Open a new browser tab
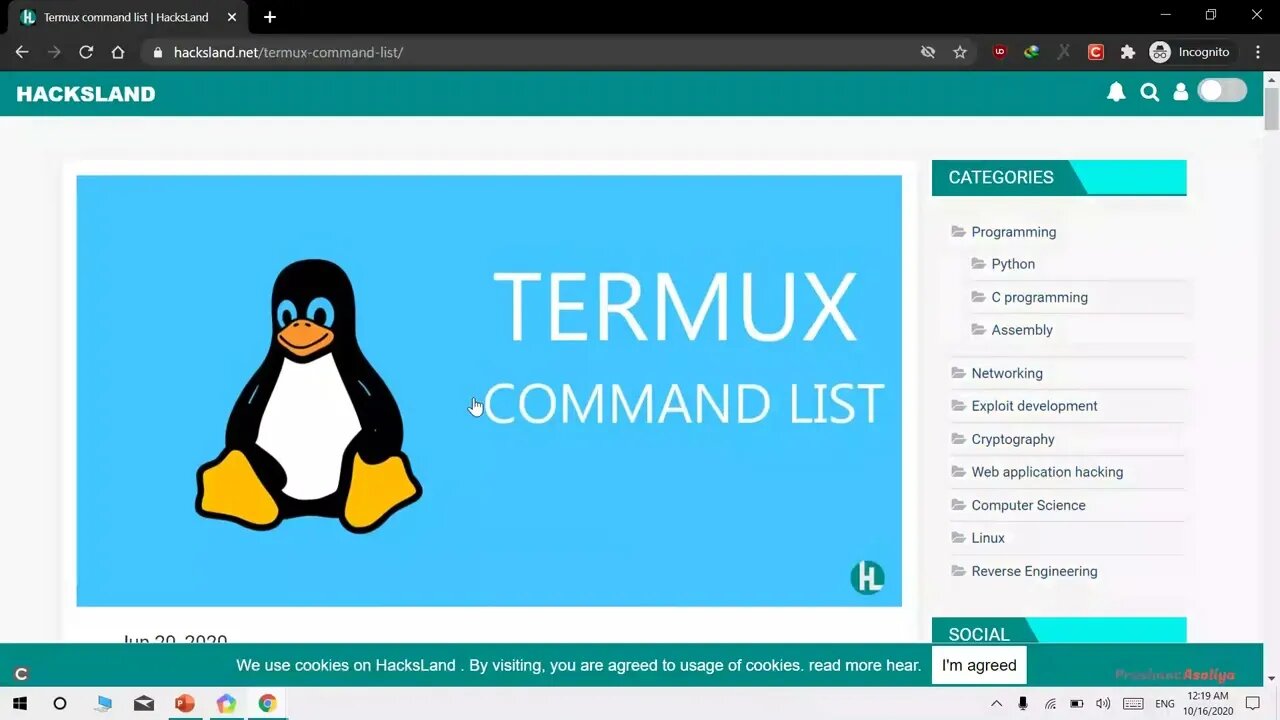This screenshot has height=720, width=1280. click(x=270, y=17)
